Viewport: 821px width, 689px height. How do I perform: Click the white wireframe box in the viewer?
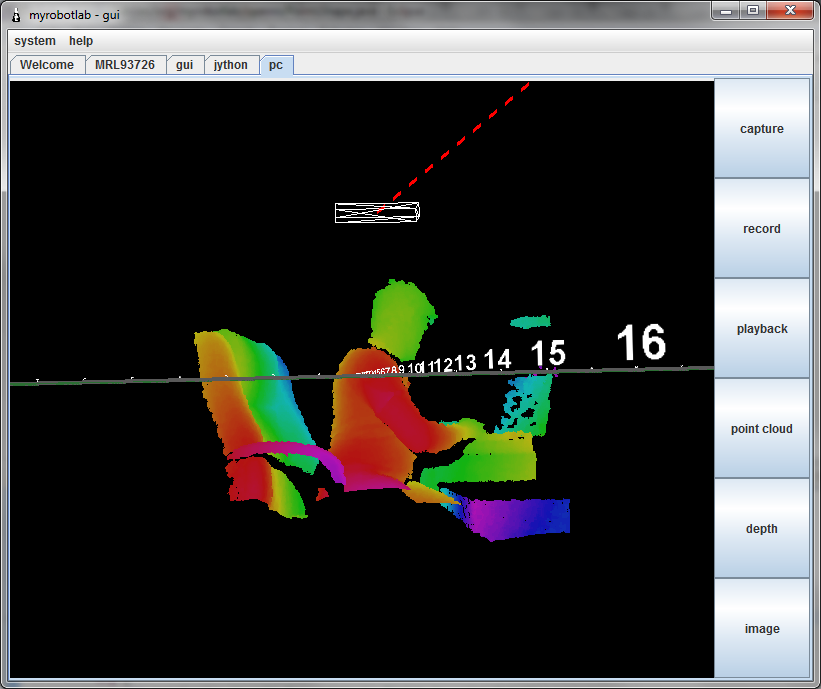[x=377, y=213]
